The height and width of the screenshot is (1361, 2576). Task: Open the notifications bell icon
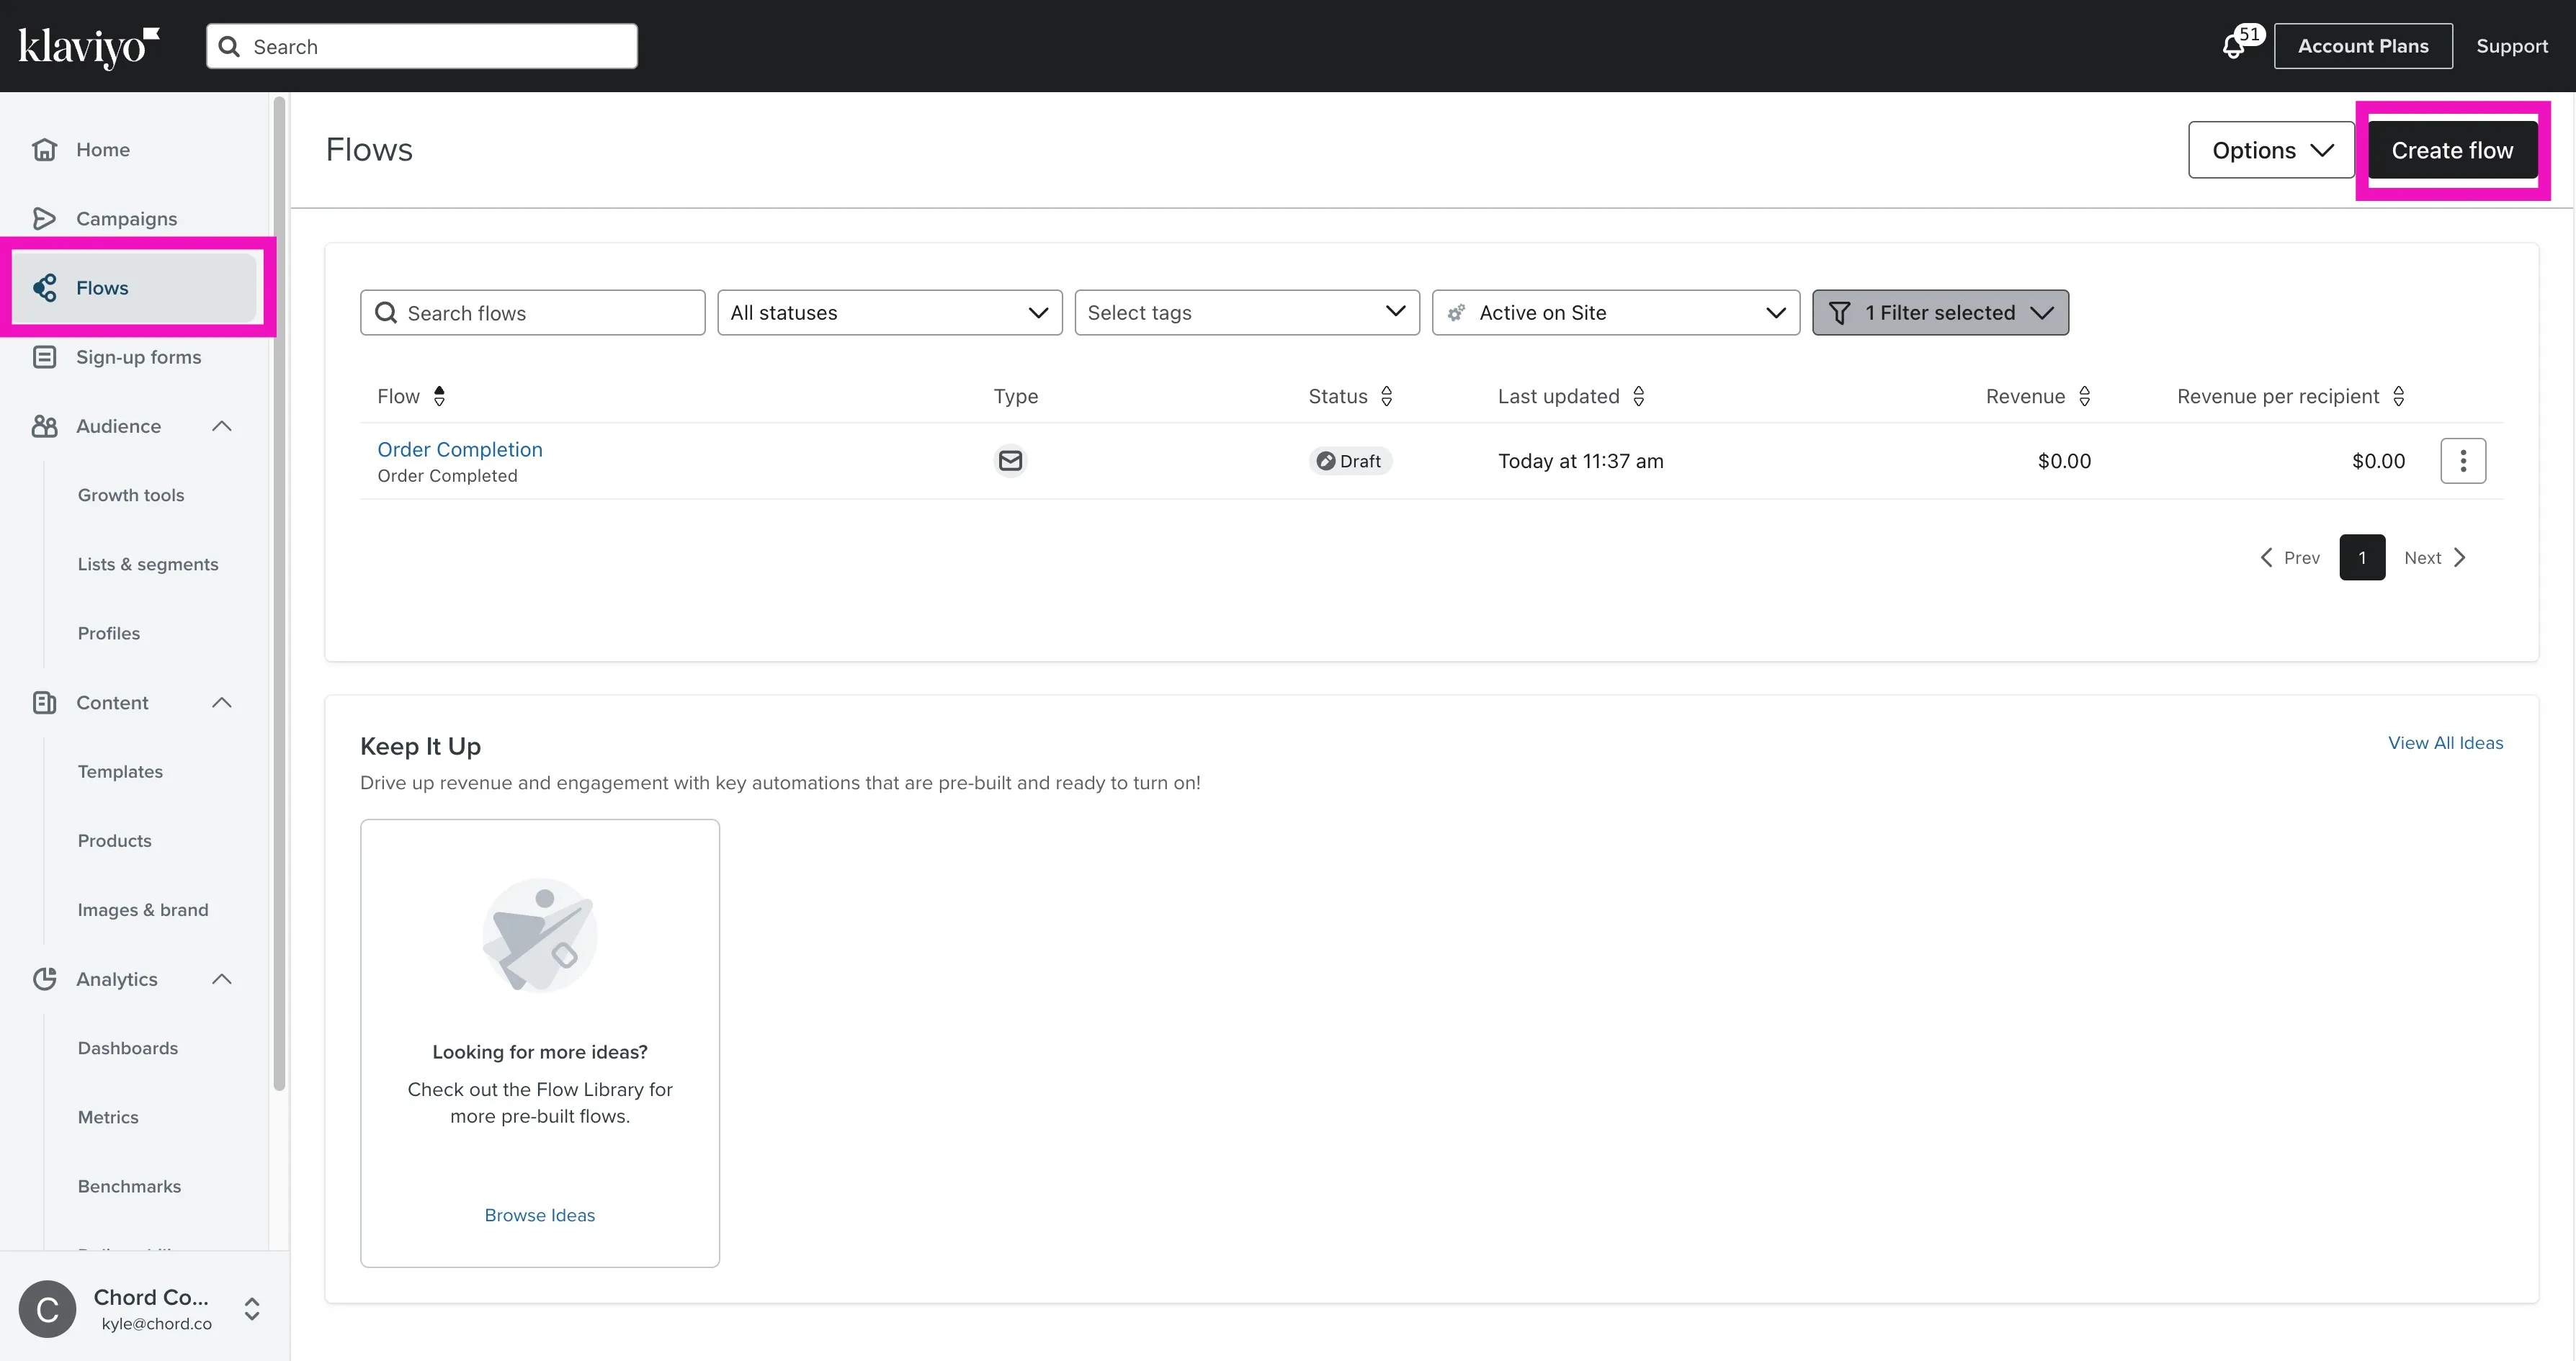tap(2233, 47)
